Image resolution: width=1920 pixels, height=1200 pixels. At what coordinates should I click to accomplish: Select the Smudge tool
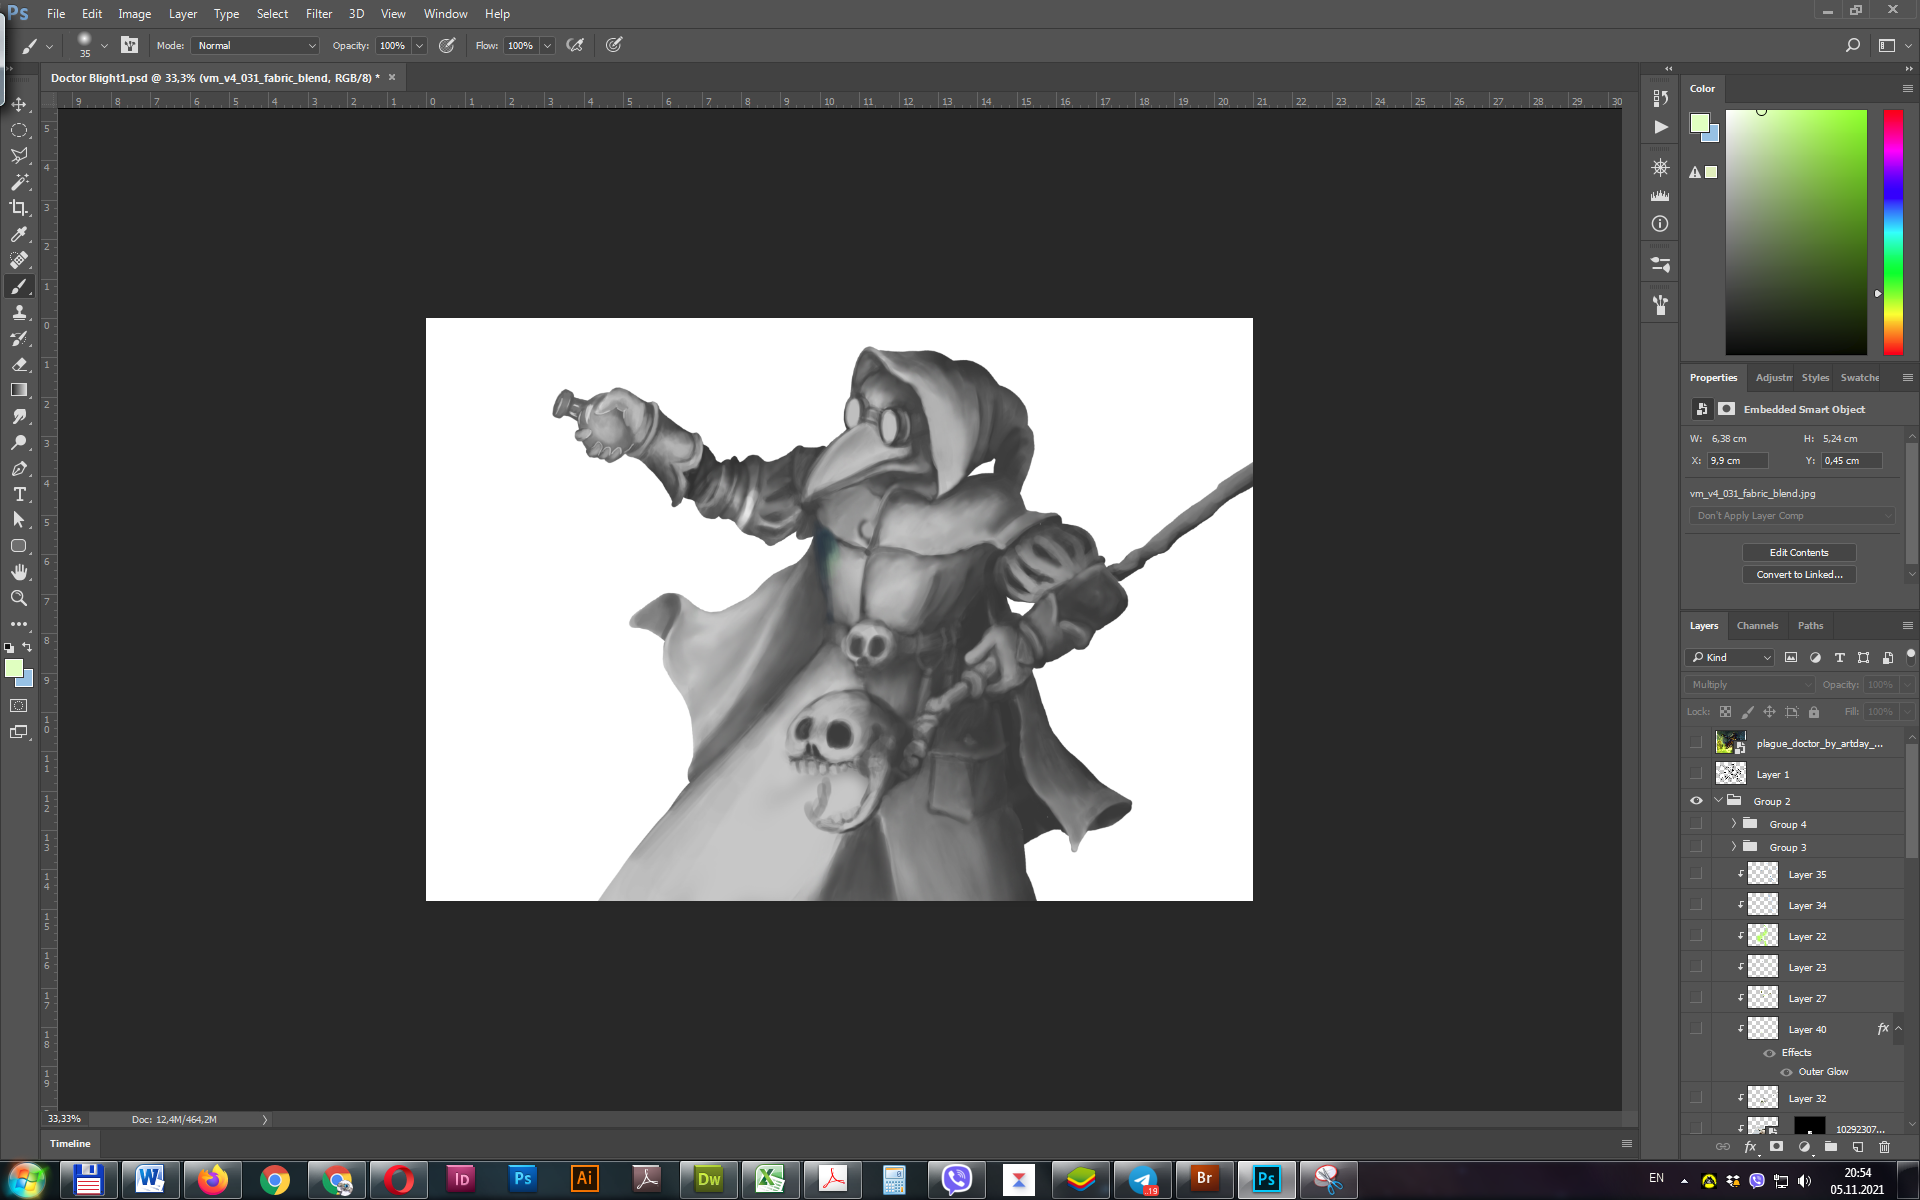coord(19,416)
